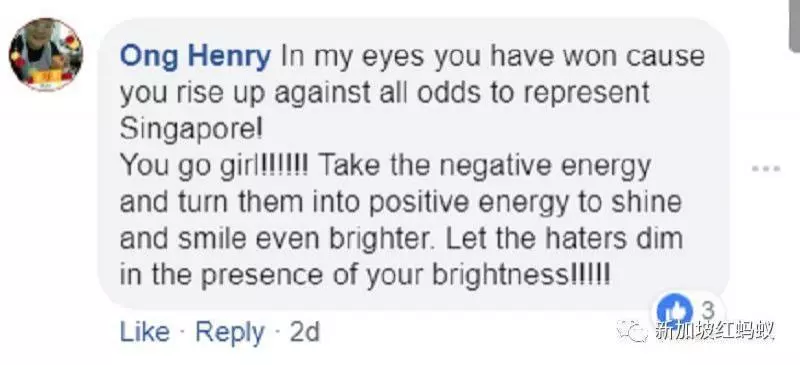Click the WeChat logo in the watermark
Screen dimensions: 800x365
pos(634,331)
